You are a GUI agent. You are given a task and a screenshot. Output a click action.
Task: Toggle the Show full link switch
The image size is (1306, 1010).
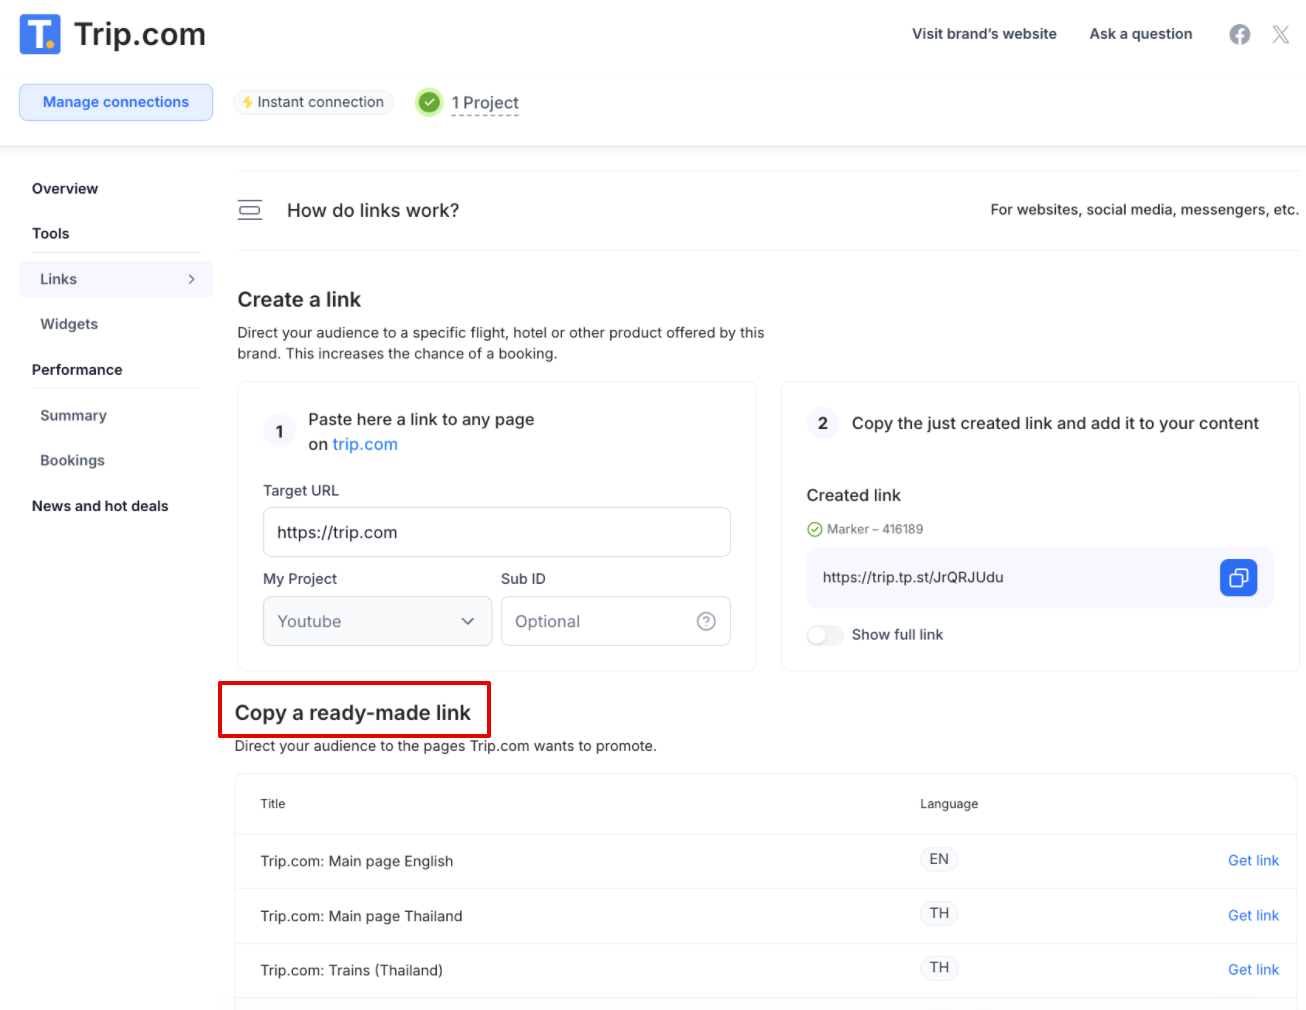pos(825,635)
